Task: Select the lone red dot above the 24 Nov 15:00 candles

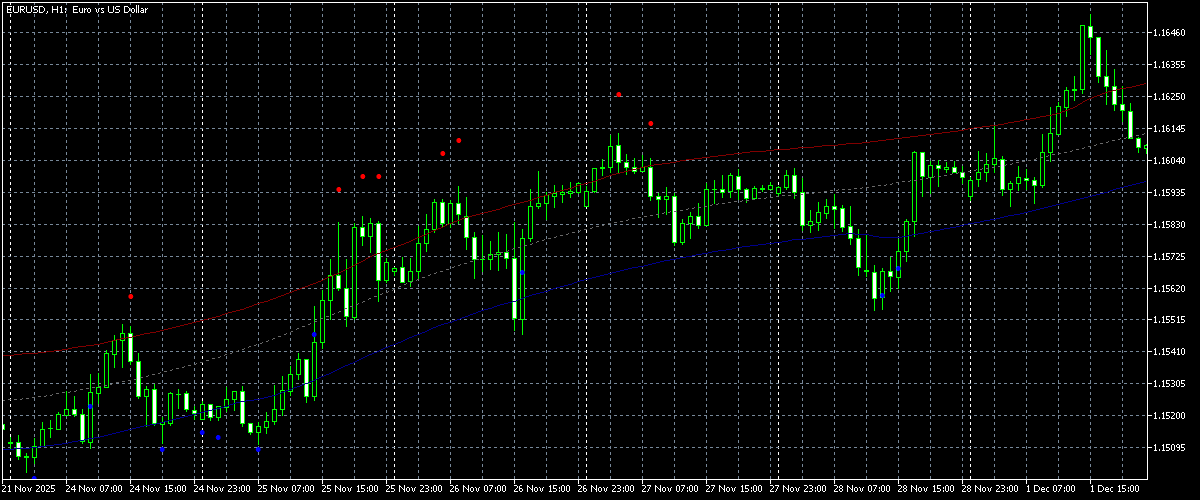Action: click(131, 296)
